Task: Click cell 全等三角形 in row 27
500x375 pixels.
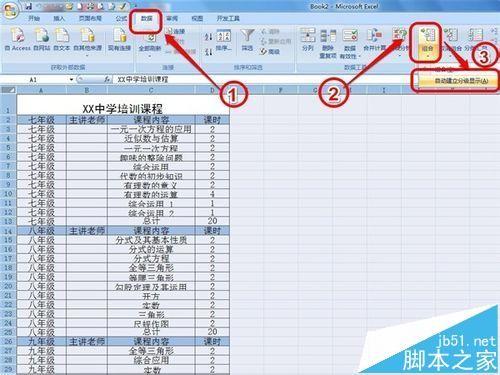Action: pyautogui.click(x=151, y=351)
